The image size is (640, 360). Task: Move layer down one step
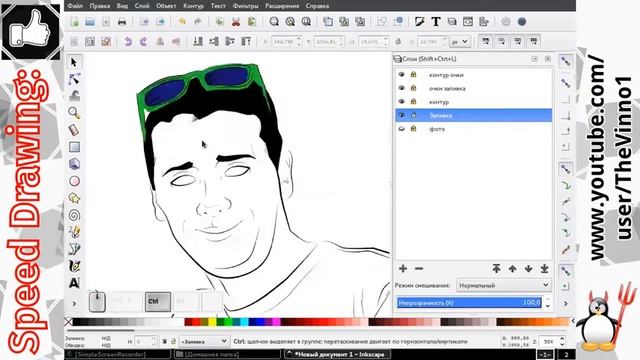pos(528,269)
